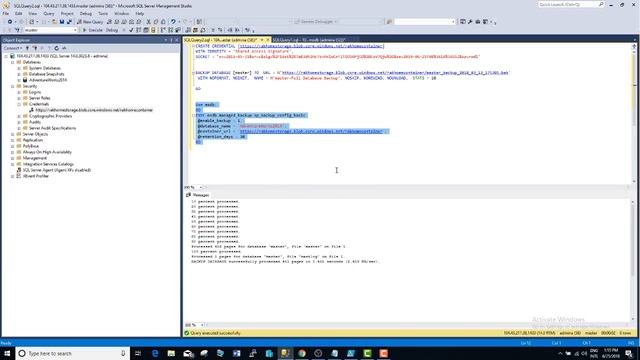The image size is (640, 360).
Task: Click the Copy icon in the toolbar
Action: [156, 22]
